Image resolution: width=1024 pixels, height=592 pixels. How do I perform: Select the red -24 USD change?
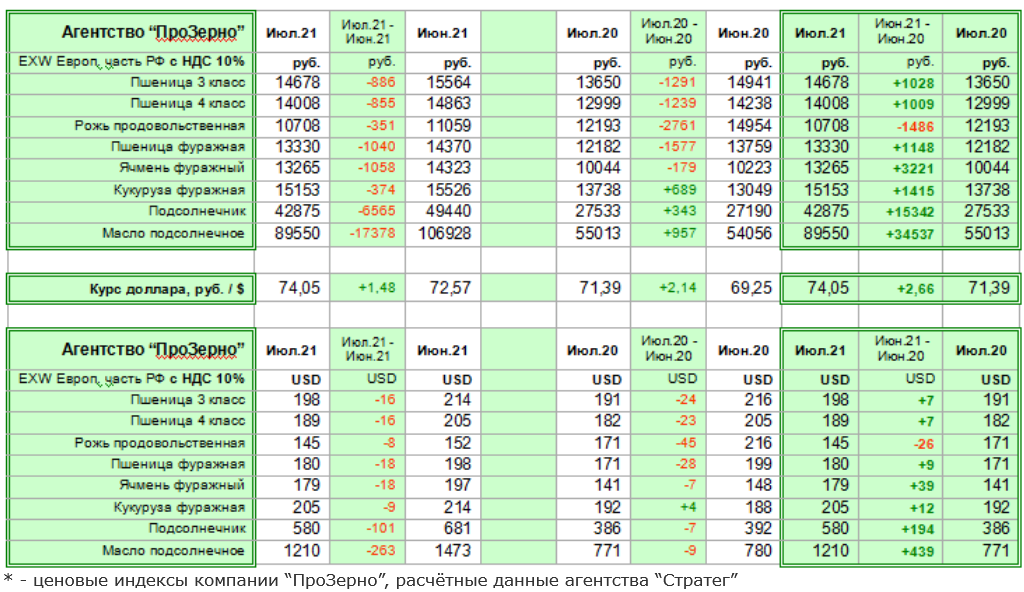coord(686,400)
